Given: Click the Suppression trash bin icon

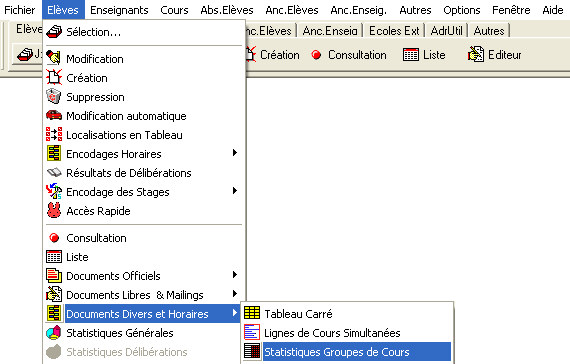Looking at the screenshot, I should pos(54,97).
